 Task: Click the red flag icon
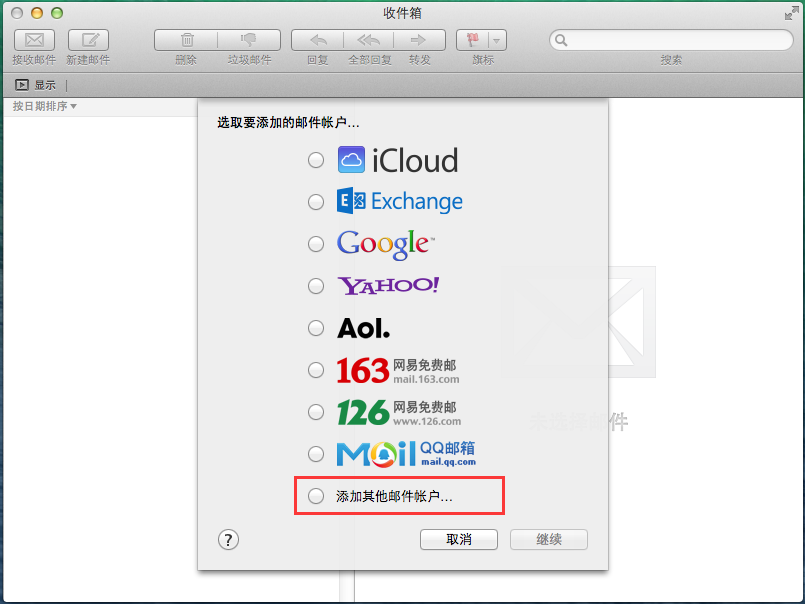point(471,40)
